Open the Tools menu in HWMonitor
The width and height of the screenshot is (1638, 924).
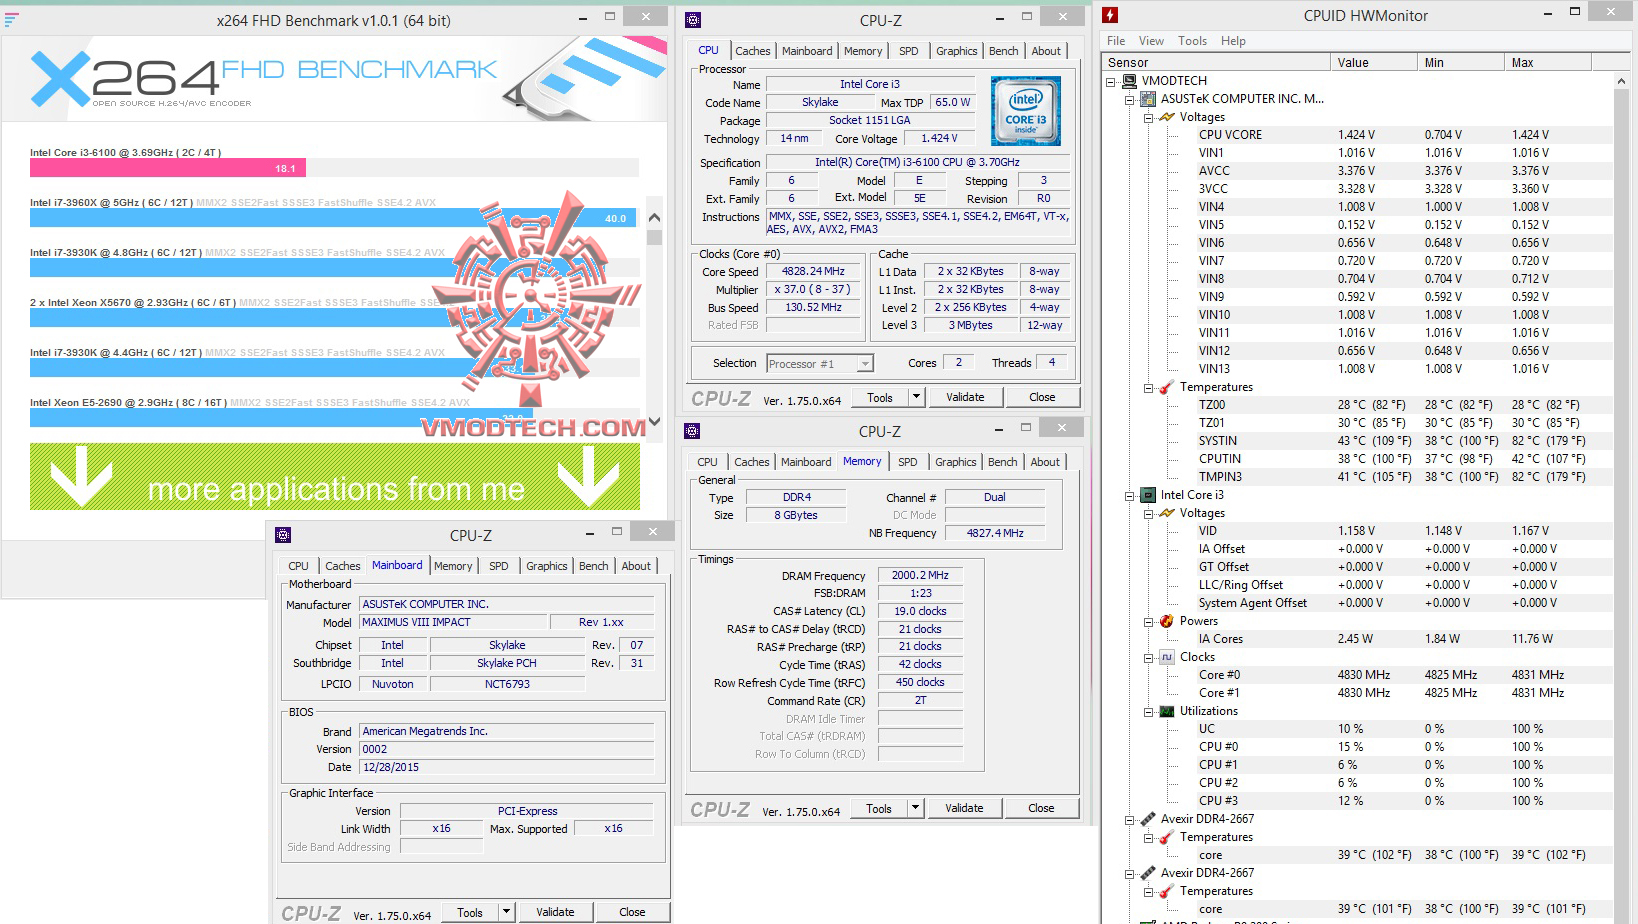pyautogui.click(x=1192, y=41)
